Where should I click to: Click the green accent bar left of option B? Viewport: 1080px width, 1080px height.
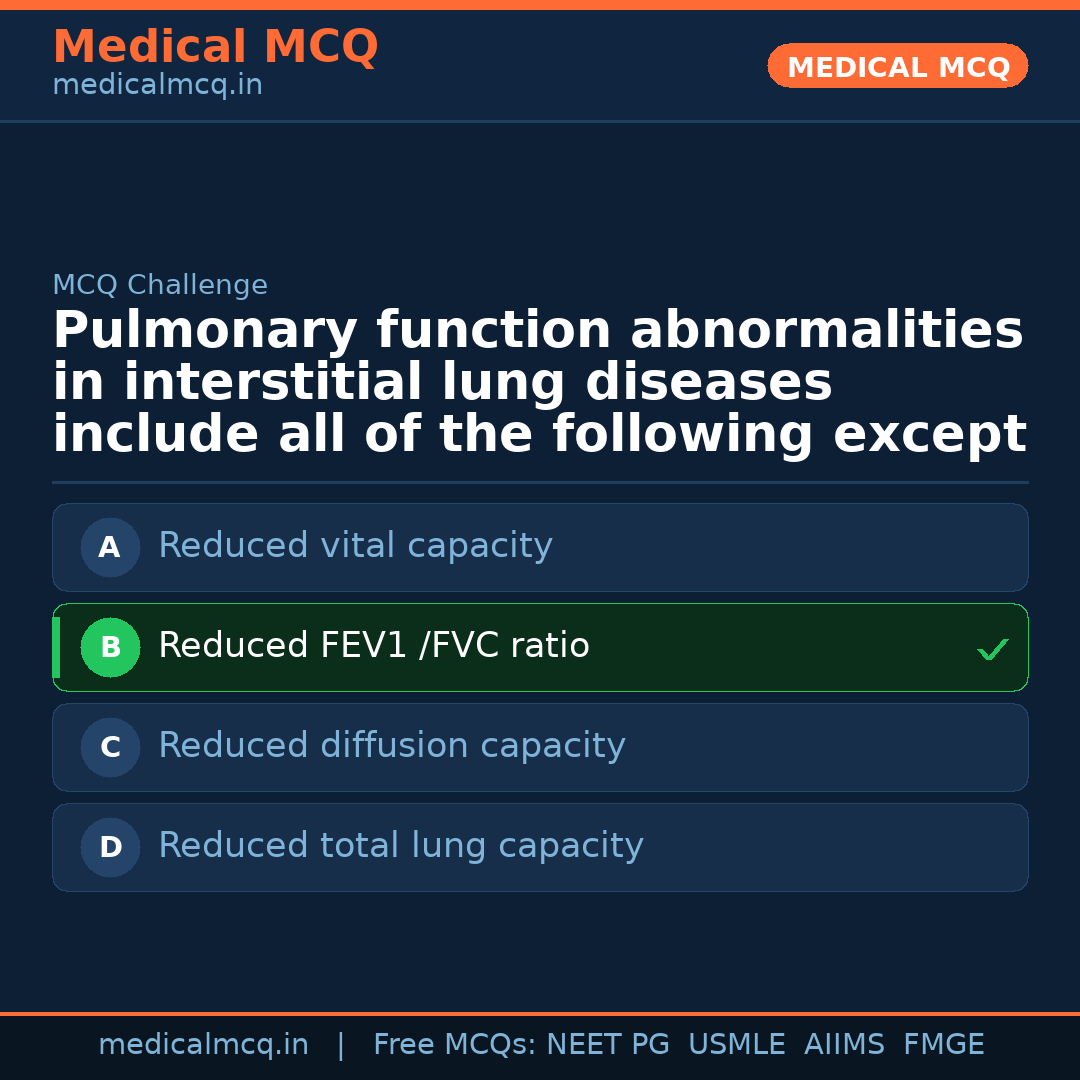tap(56, 647)
